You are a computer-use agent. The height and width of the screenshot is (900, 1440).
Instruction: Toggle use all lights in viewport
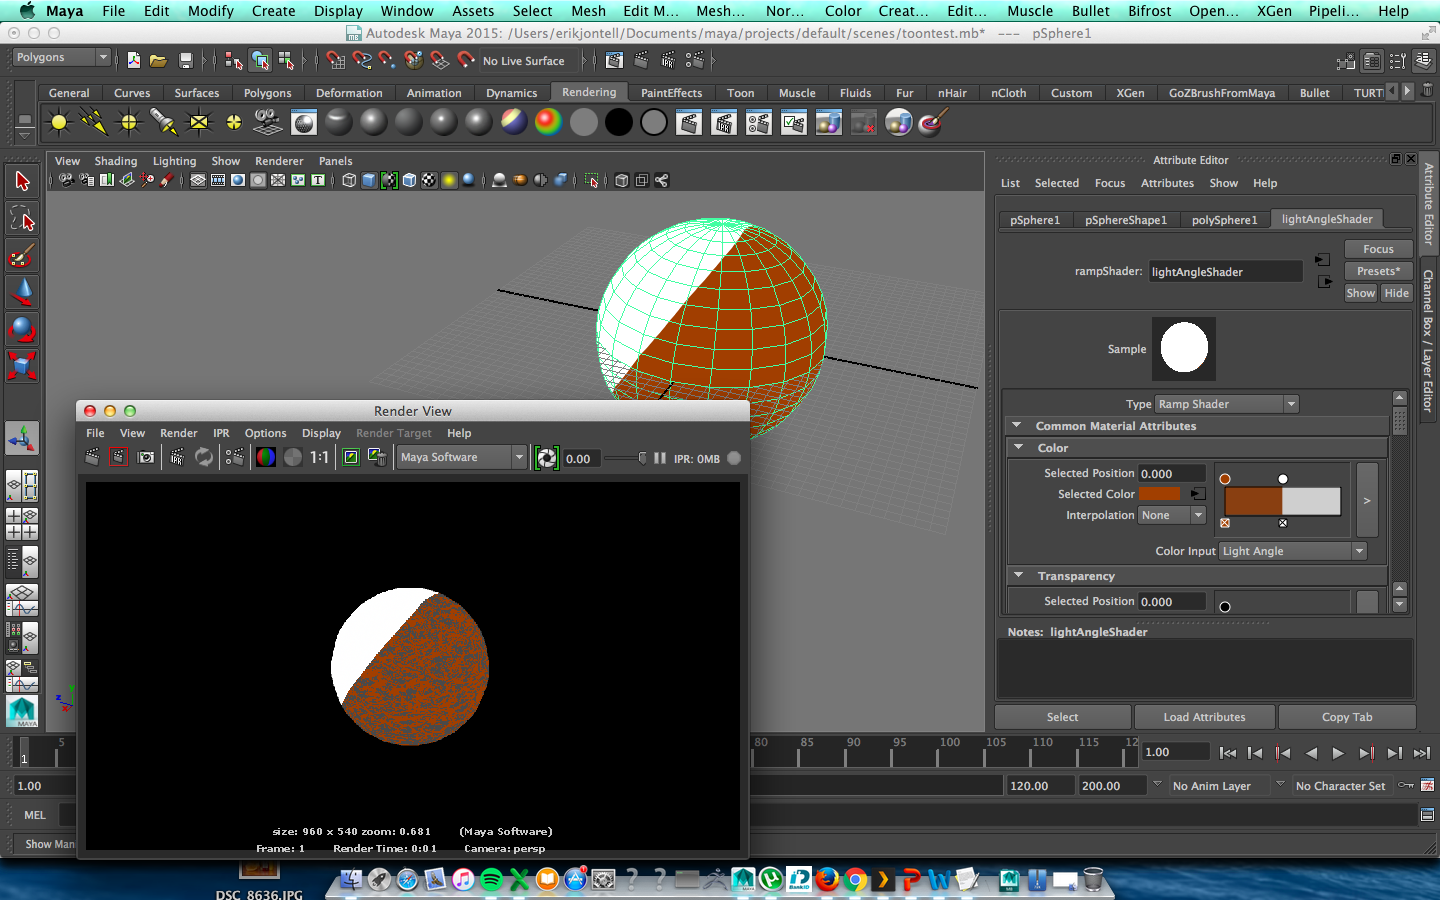449,180
